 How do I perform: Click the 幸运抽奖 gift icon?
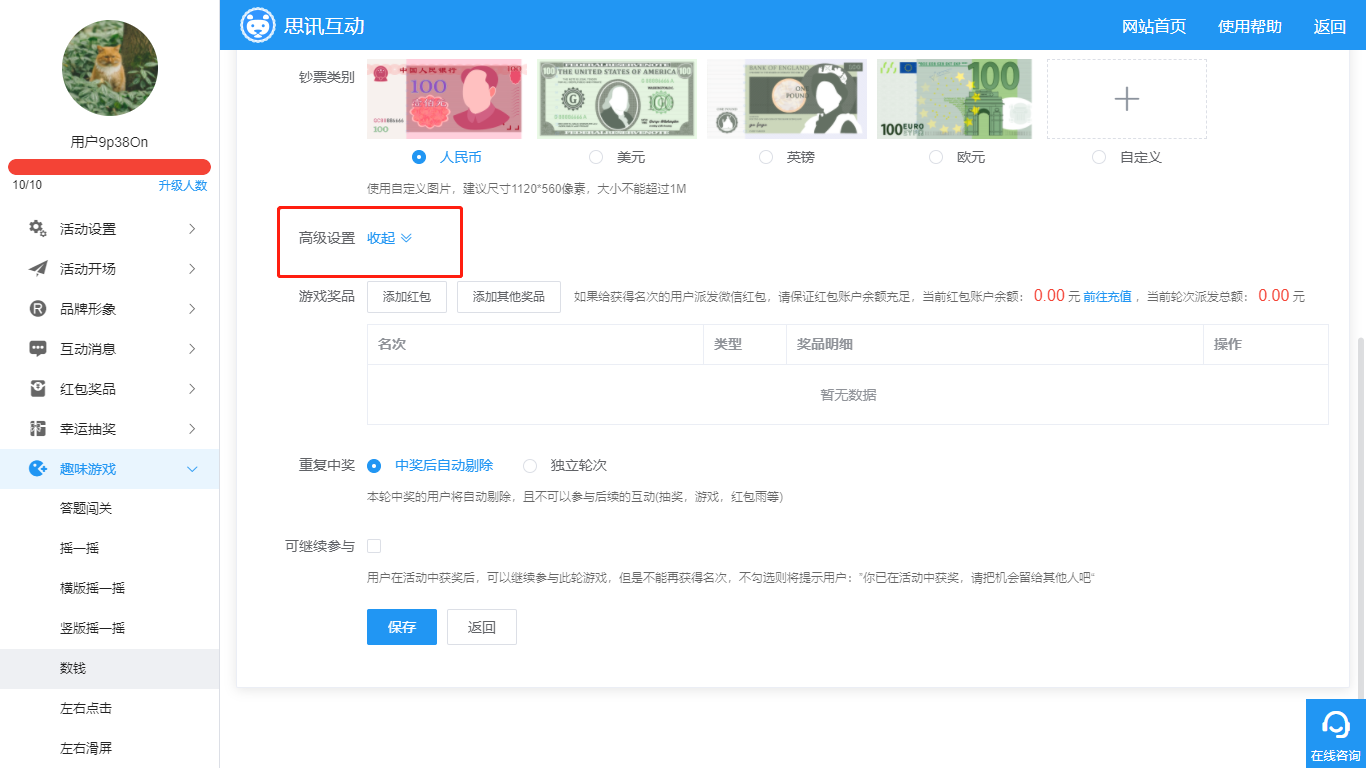tap(38, 428)
